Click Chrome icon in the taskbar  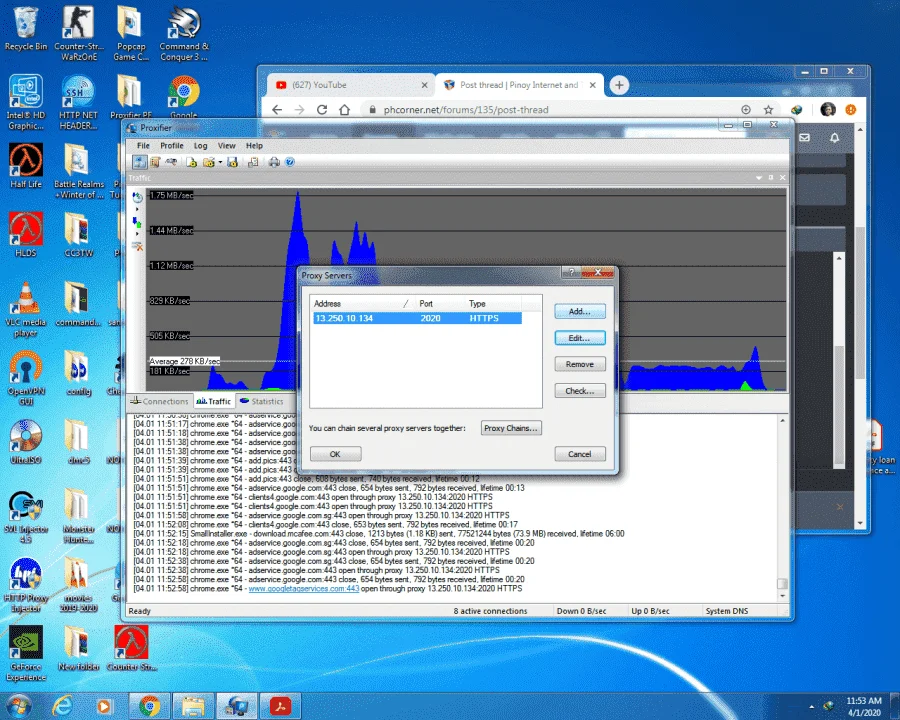coord(149,706)
